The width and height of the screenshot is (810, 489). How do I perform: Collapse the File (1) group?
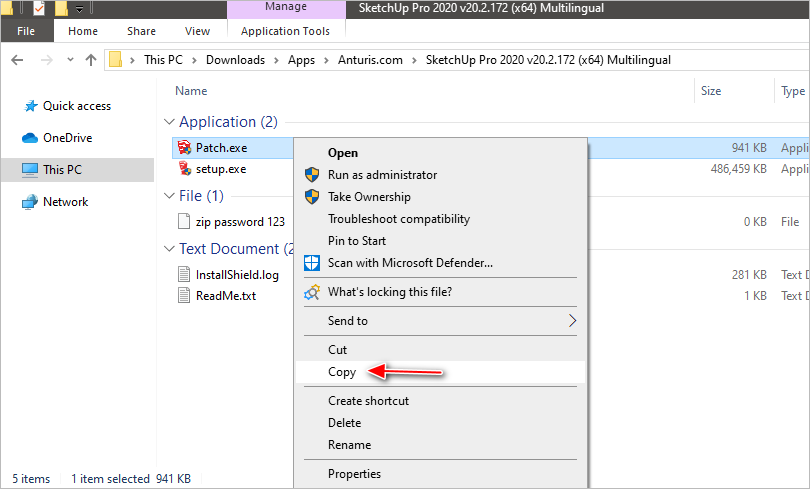click(168, 195)
